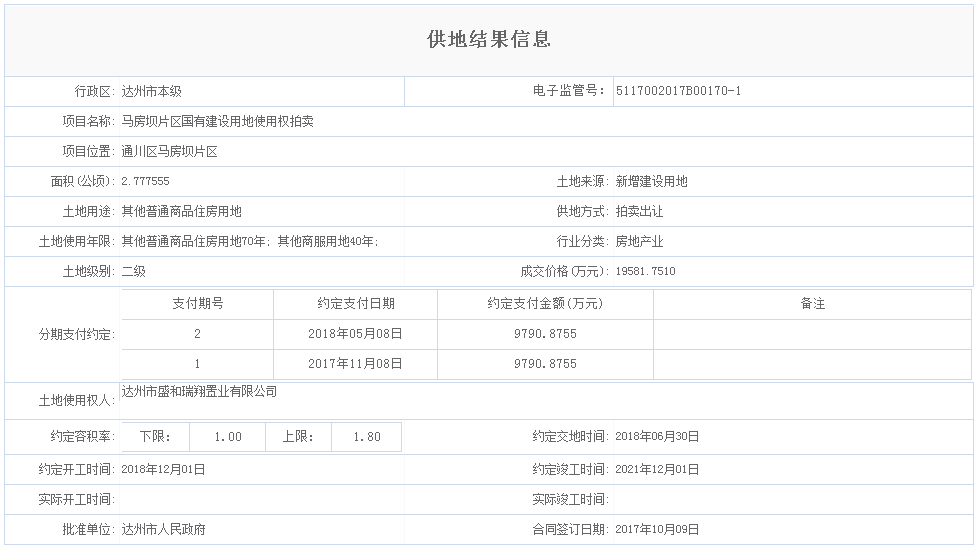
Task: Click upper limit value 1.80
Action: pos(367,437)
